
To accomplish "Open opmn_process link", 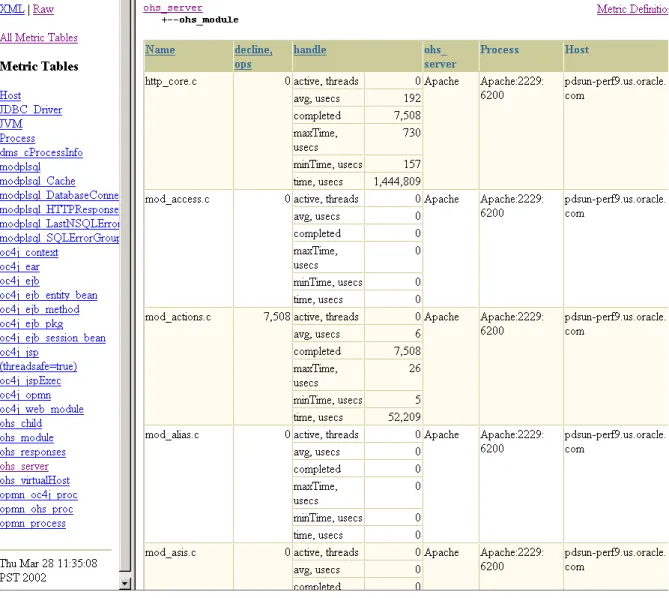I will (x=33, y=523).
